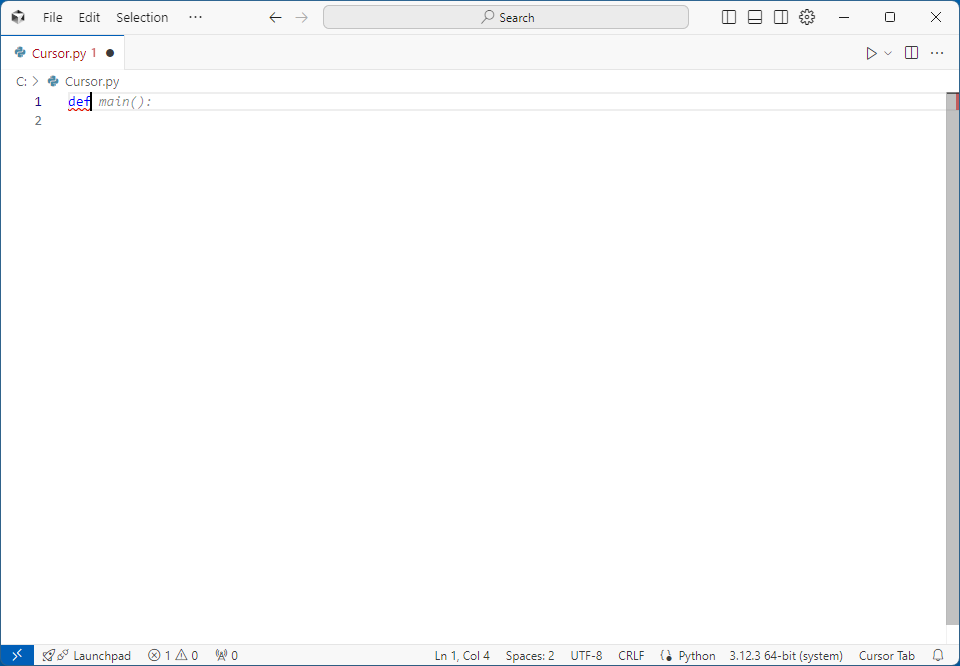Image resolution: width=960 pixels, height=666 pixels.
Task: Click the Split Editor icon
Action: point(911,53)
